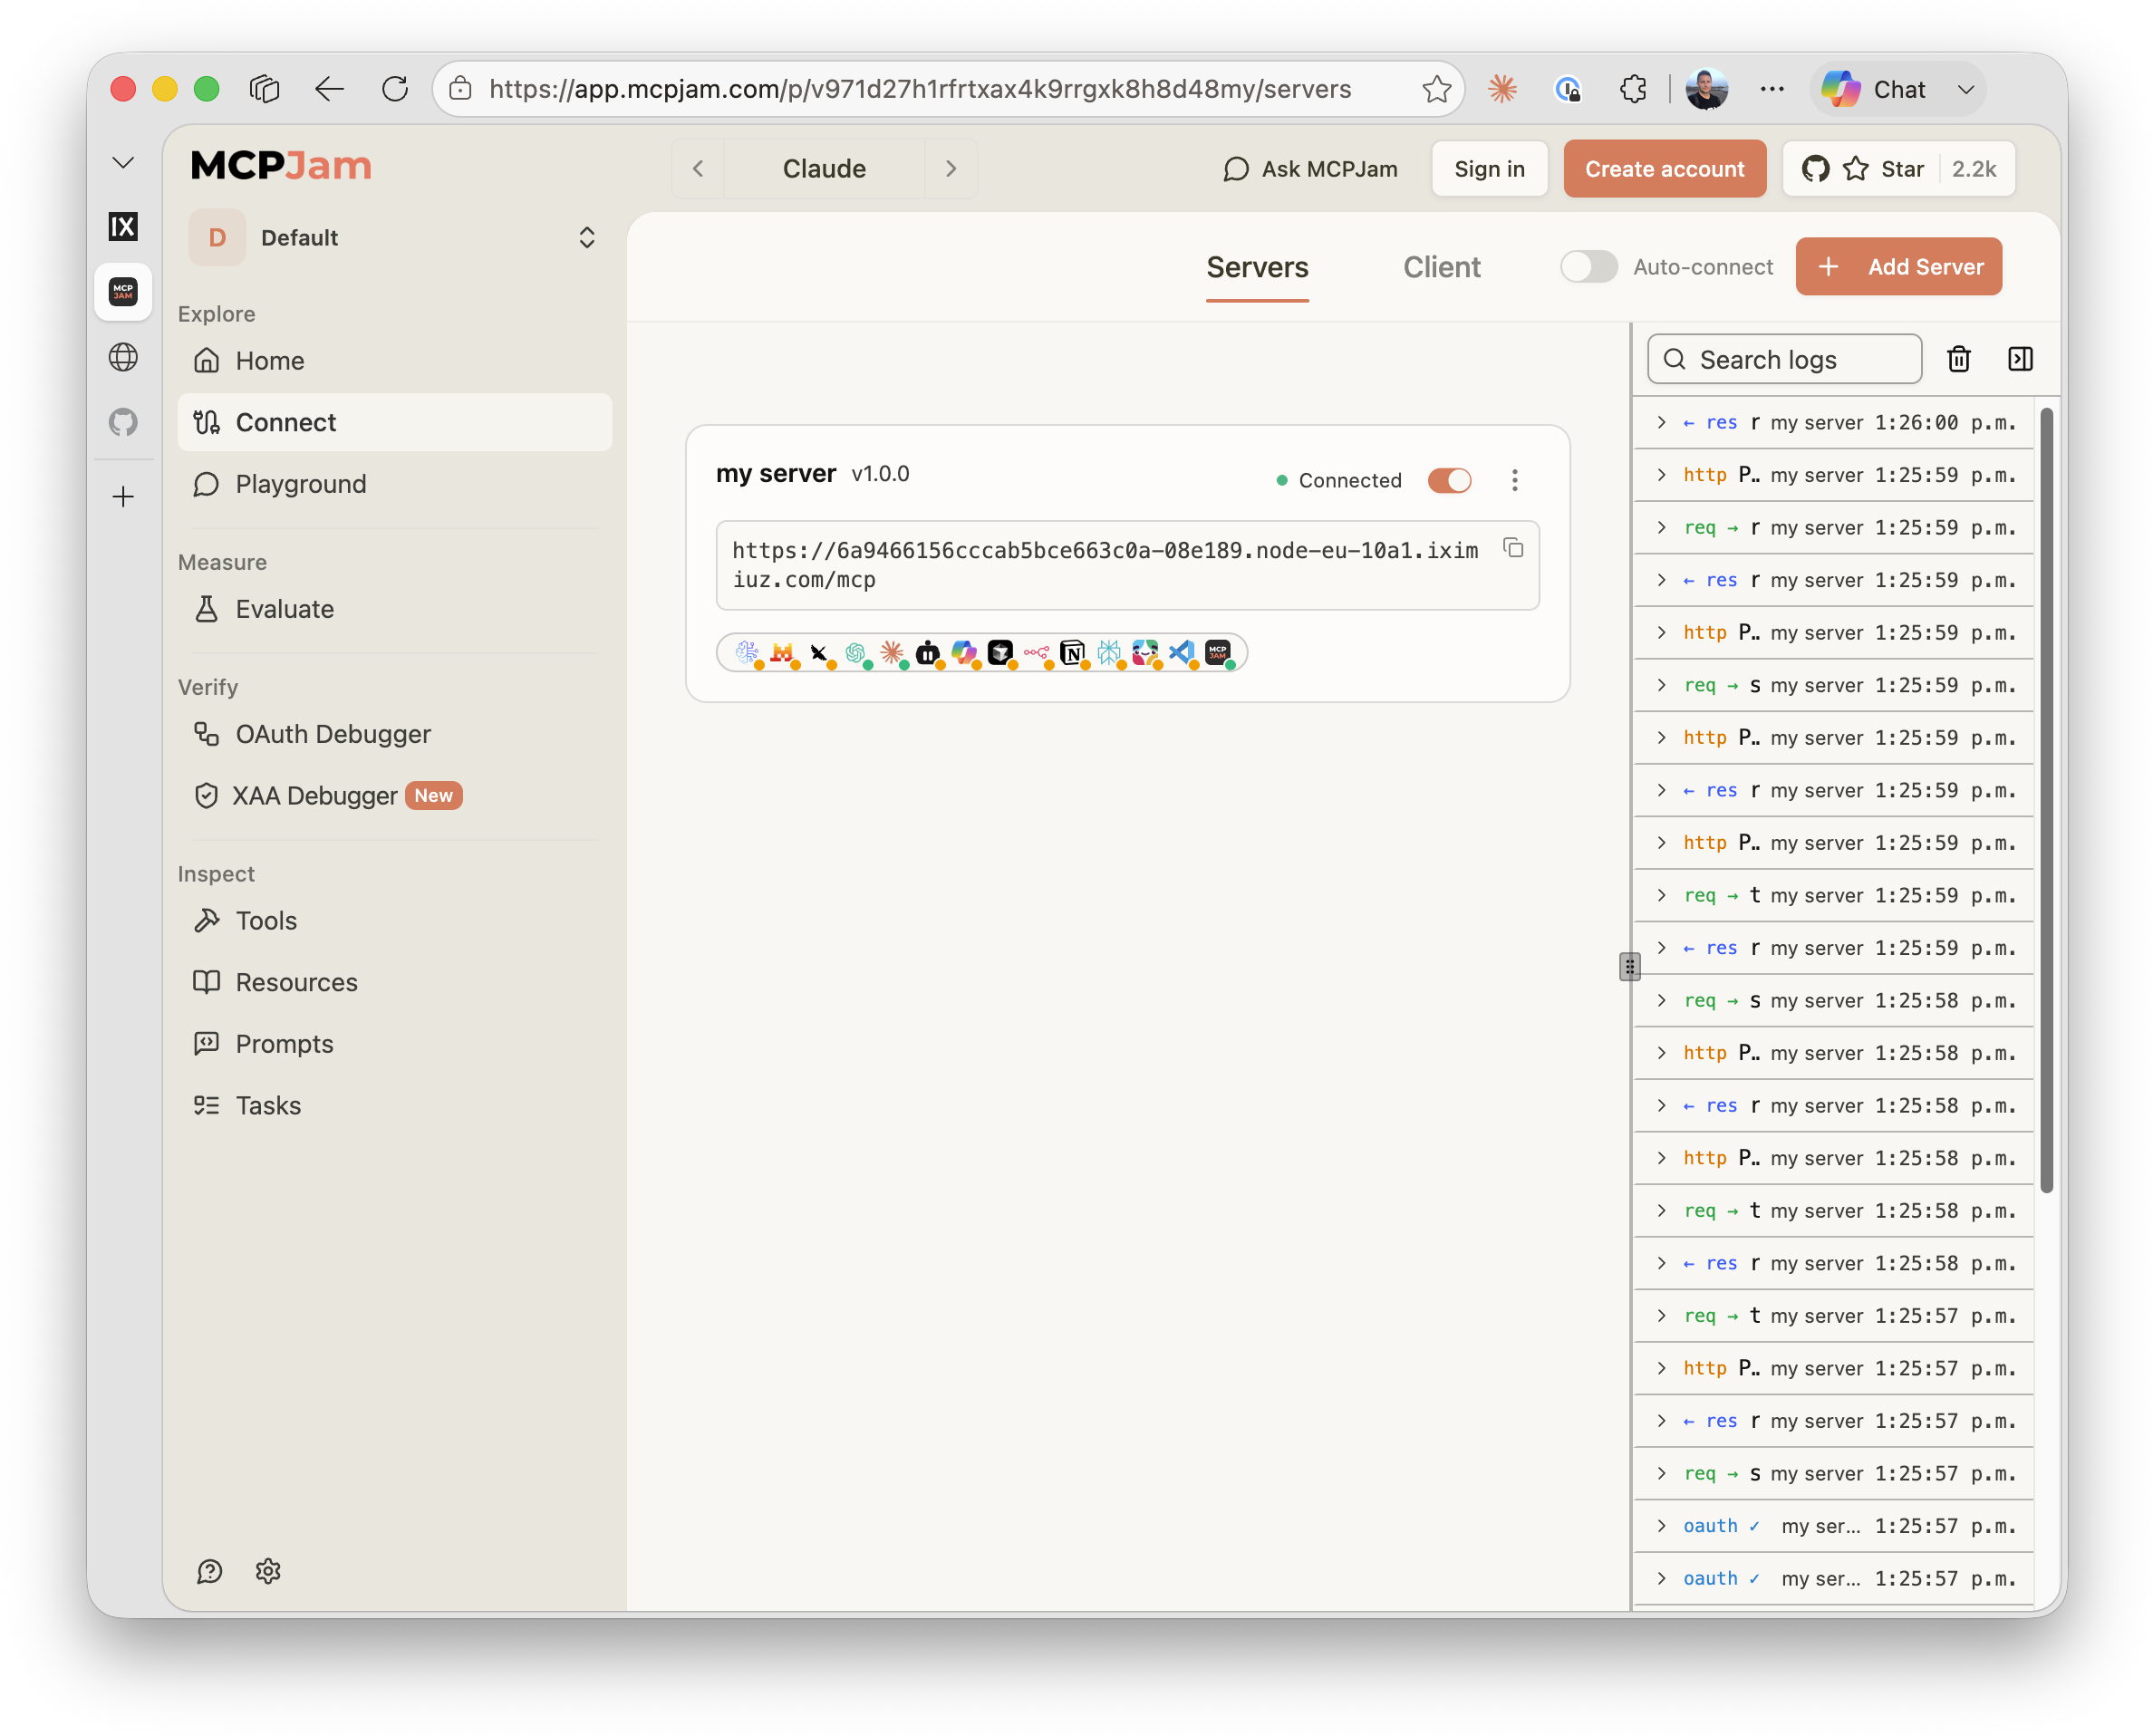Select the Mistral client icon on server card
This screenshot has height=1736, width=2153.
[781, 653]
